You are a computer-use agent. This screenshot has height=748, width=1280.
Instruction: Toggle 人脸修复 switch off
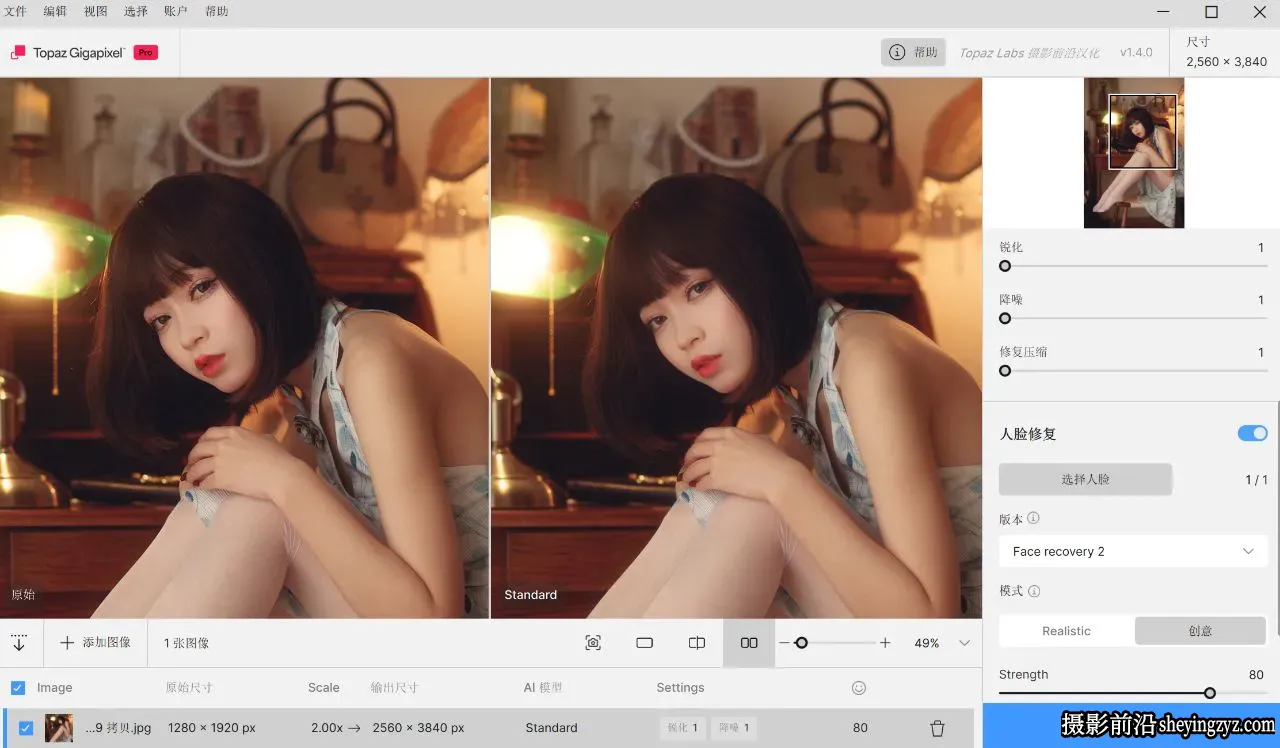click(x=1252, y=433)
